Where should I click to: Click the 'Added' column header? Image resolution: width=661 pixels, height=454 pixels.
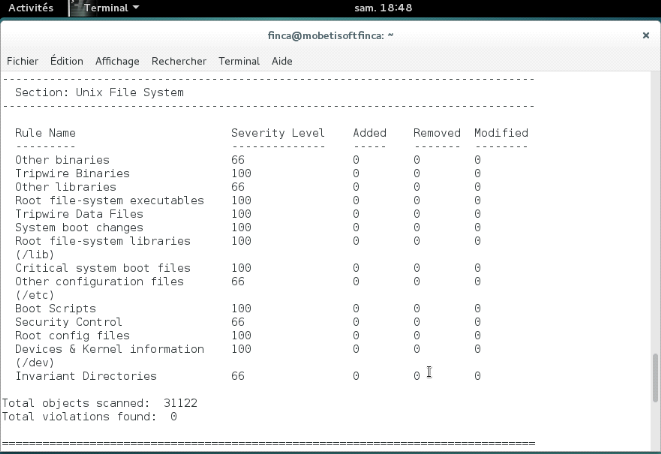pos(369,133)
